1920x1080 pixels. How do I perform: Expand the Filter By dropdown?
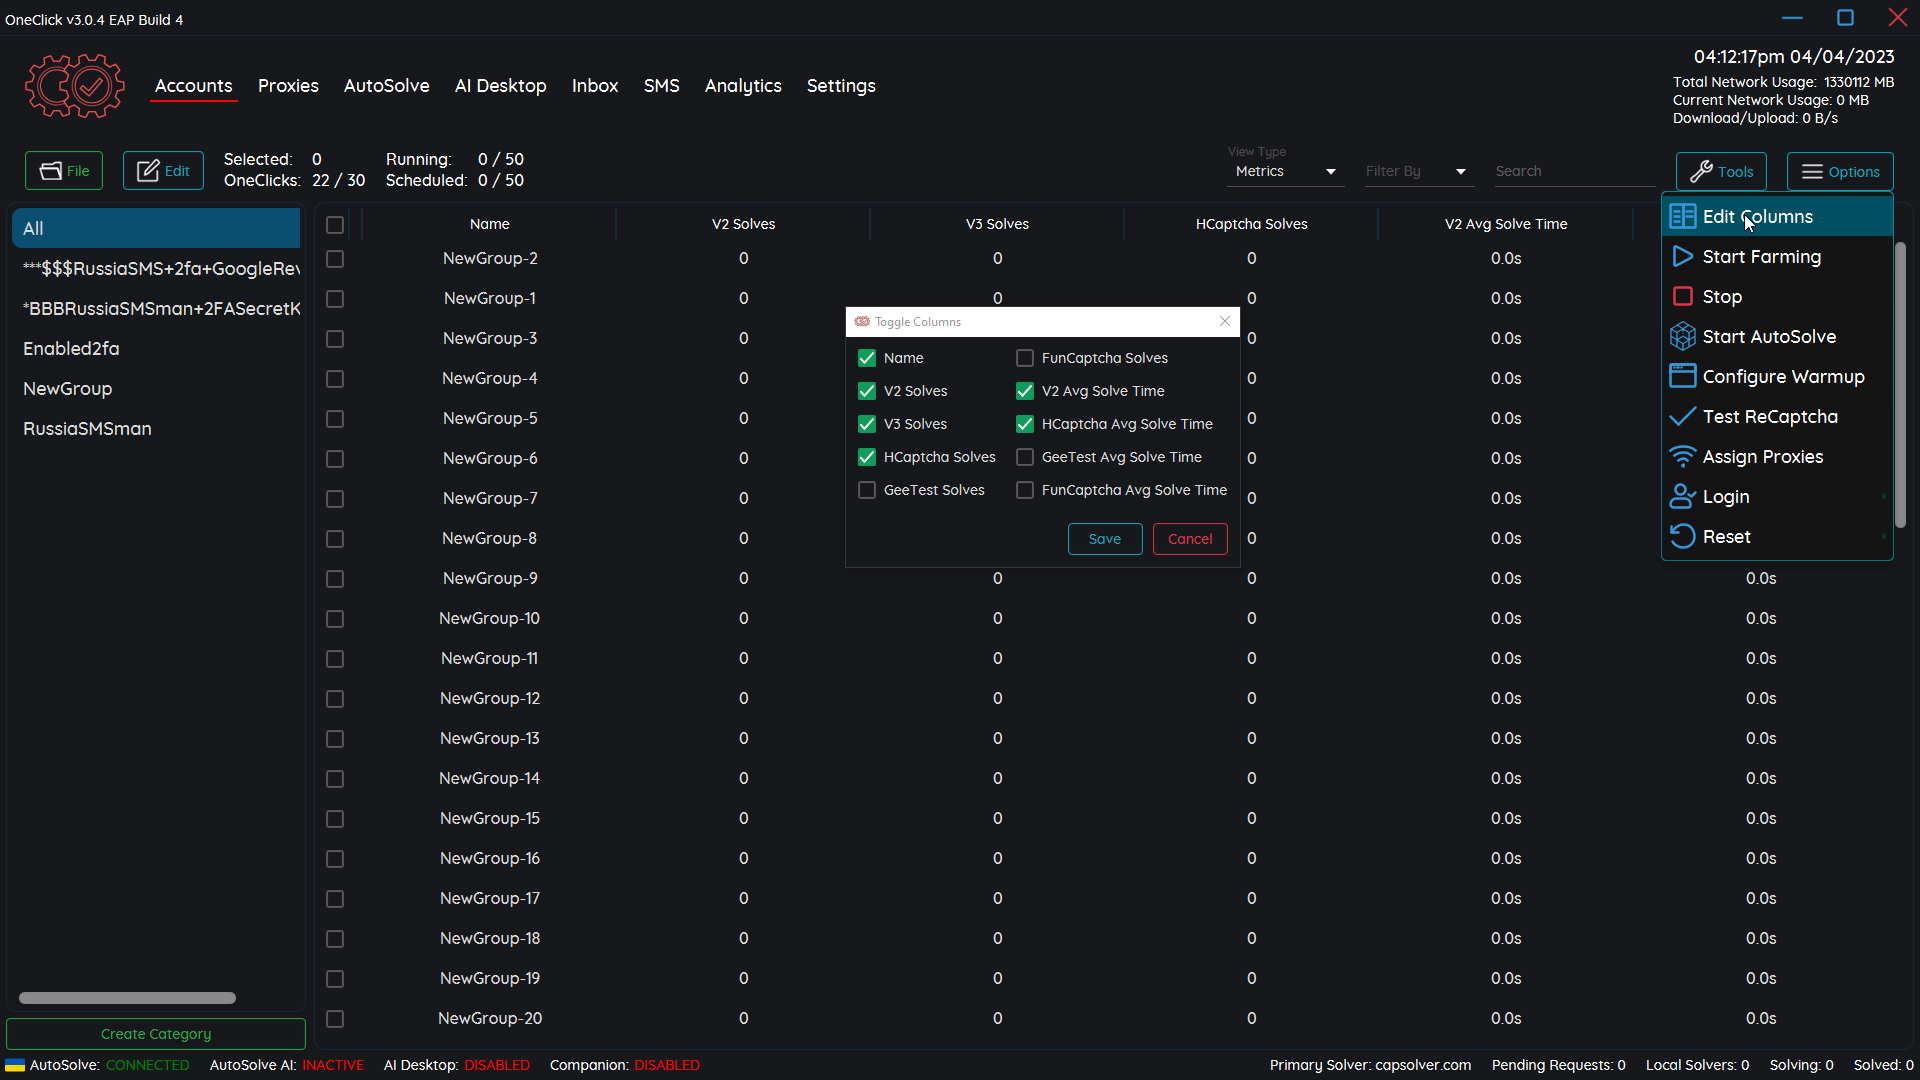coord(1415,172)
